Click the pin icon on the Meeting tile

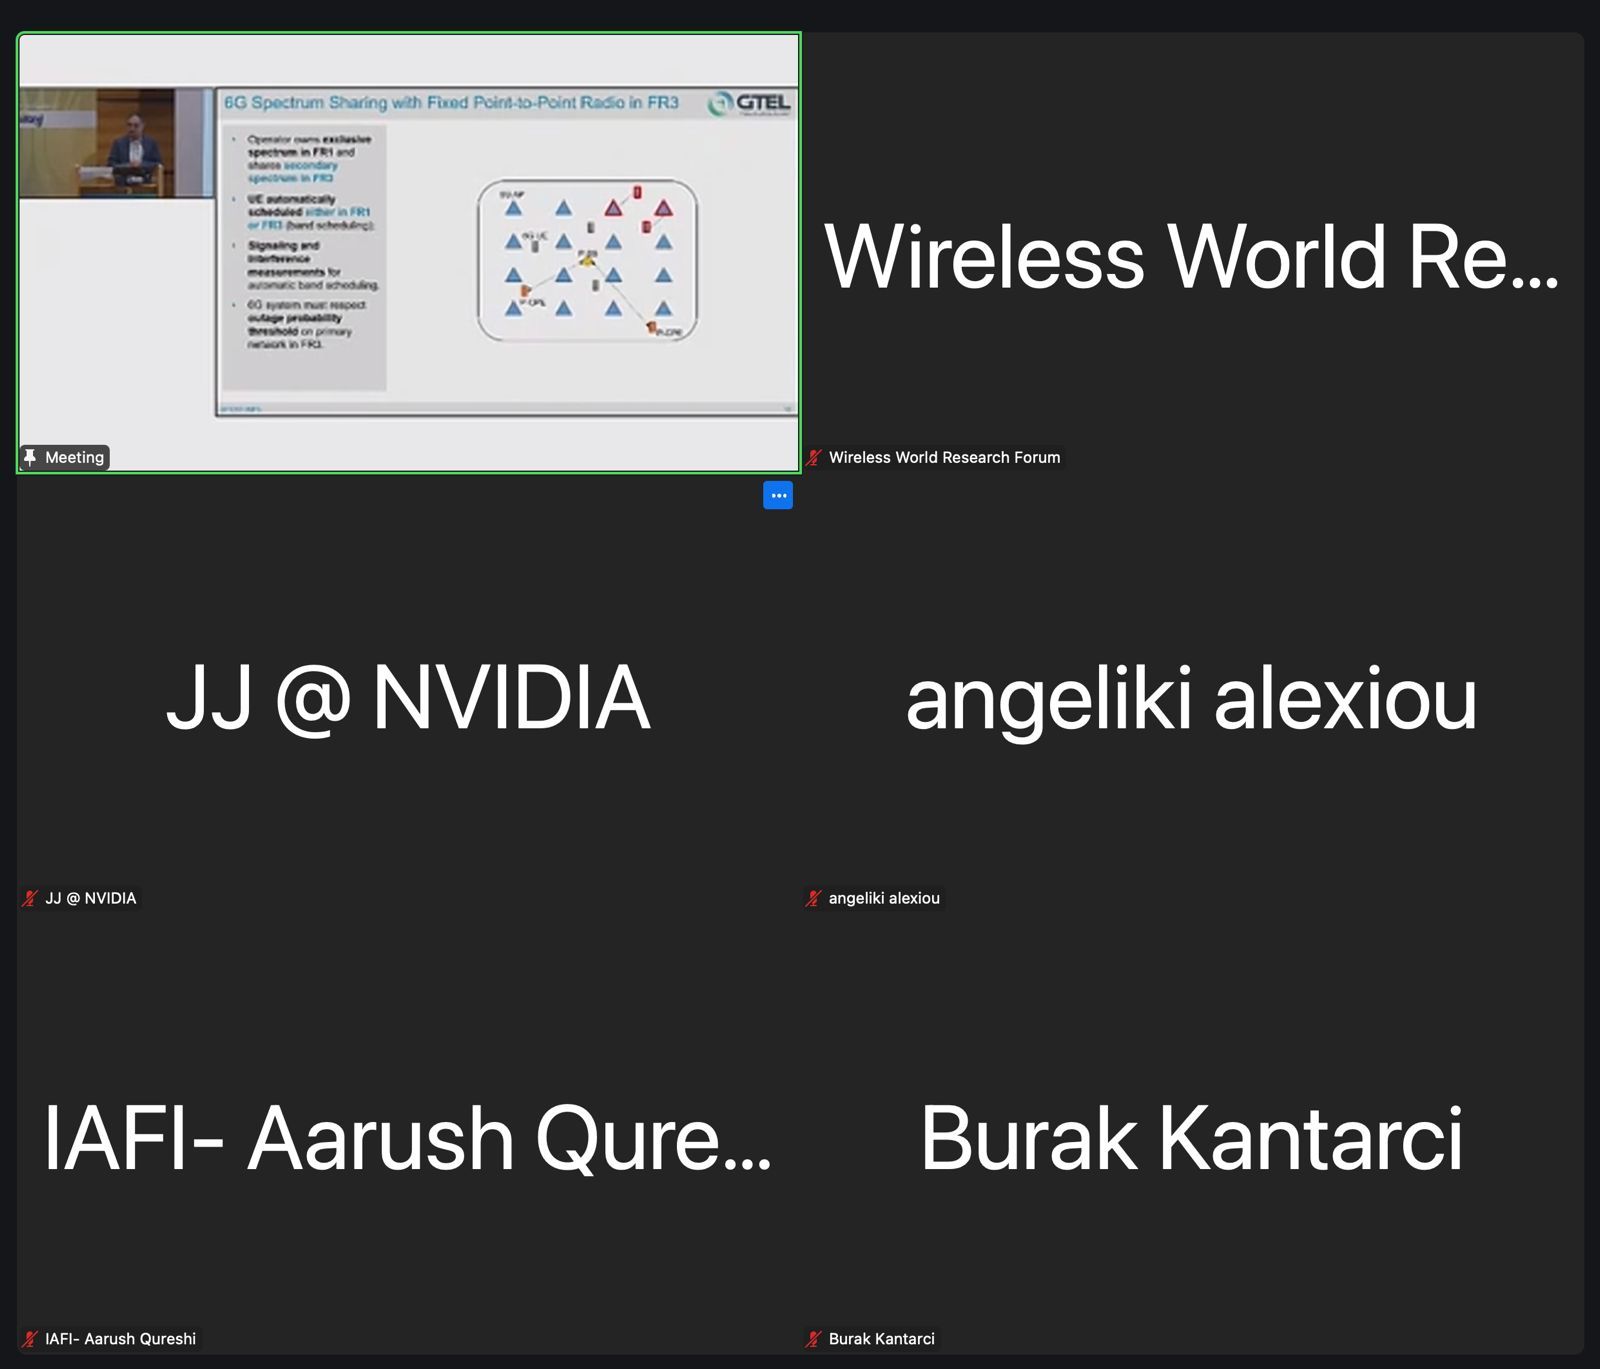tap(30, 457)
